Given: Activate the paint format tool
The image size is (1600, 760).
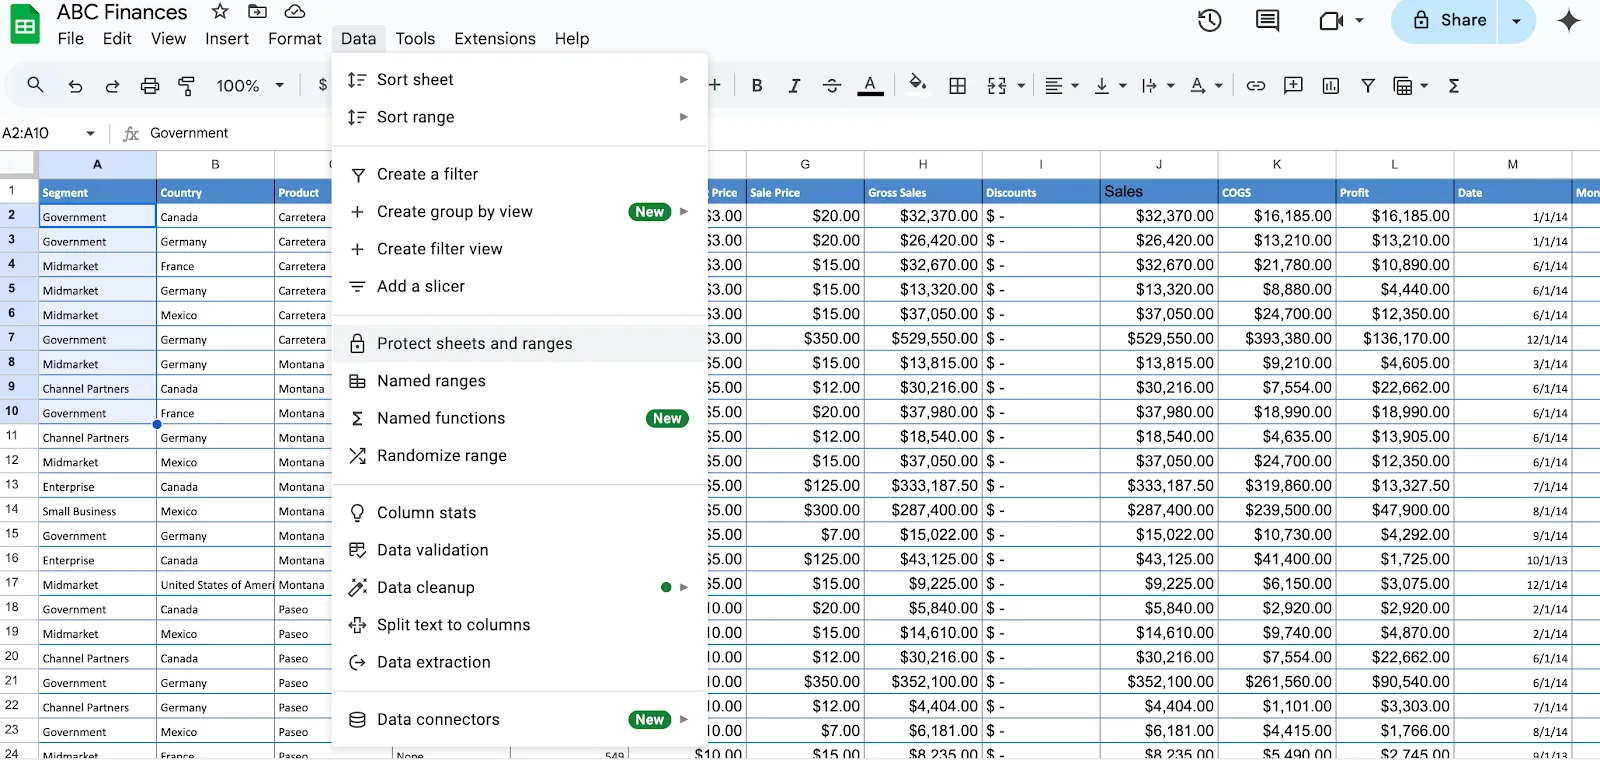Looking at the screenshot, I should click(186, 86).
